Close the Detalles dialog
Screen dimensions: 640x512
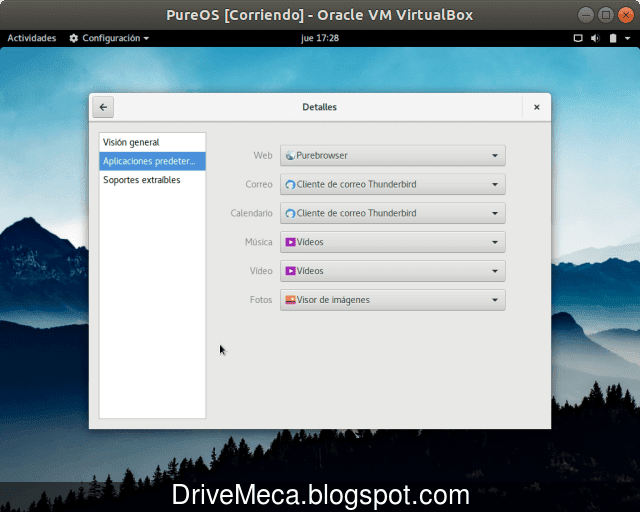point(536,107)
